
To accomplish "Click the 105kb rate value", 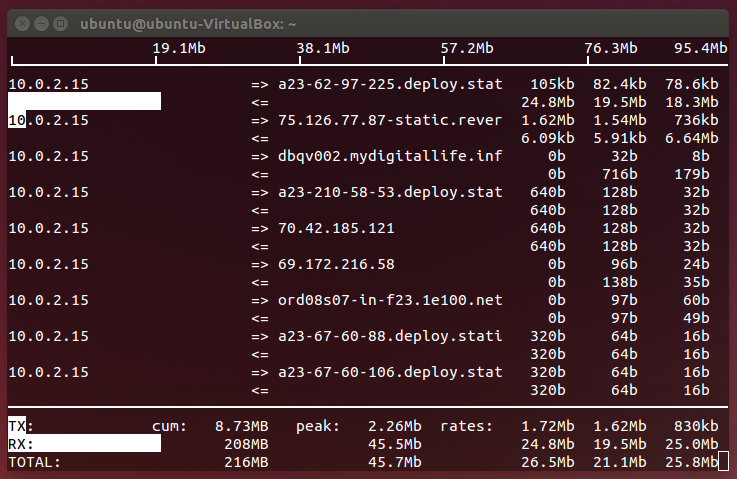I will 552,85.
